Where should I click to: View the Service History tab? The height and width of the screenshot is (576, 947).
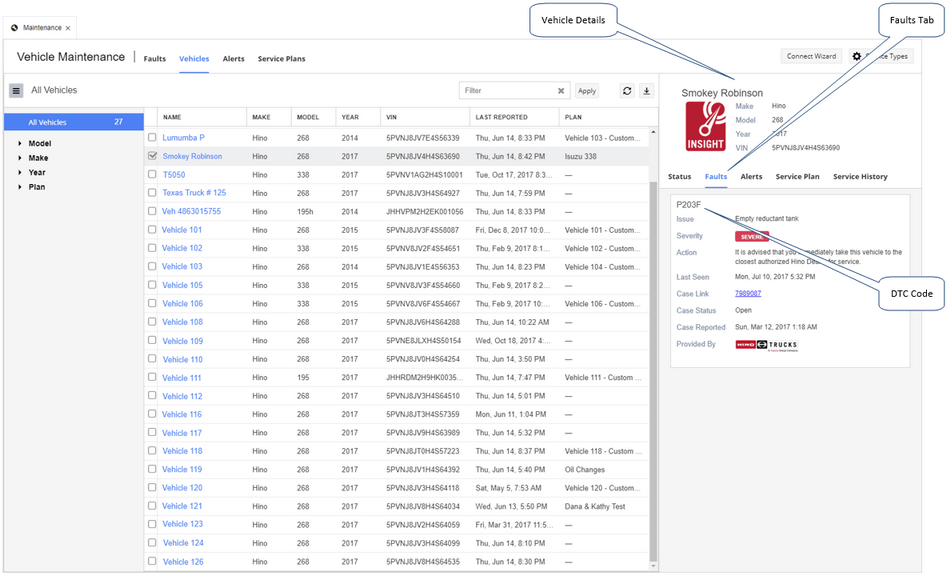click(x=860, y=177)
